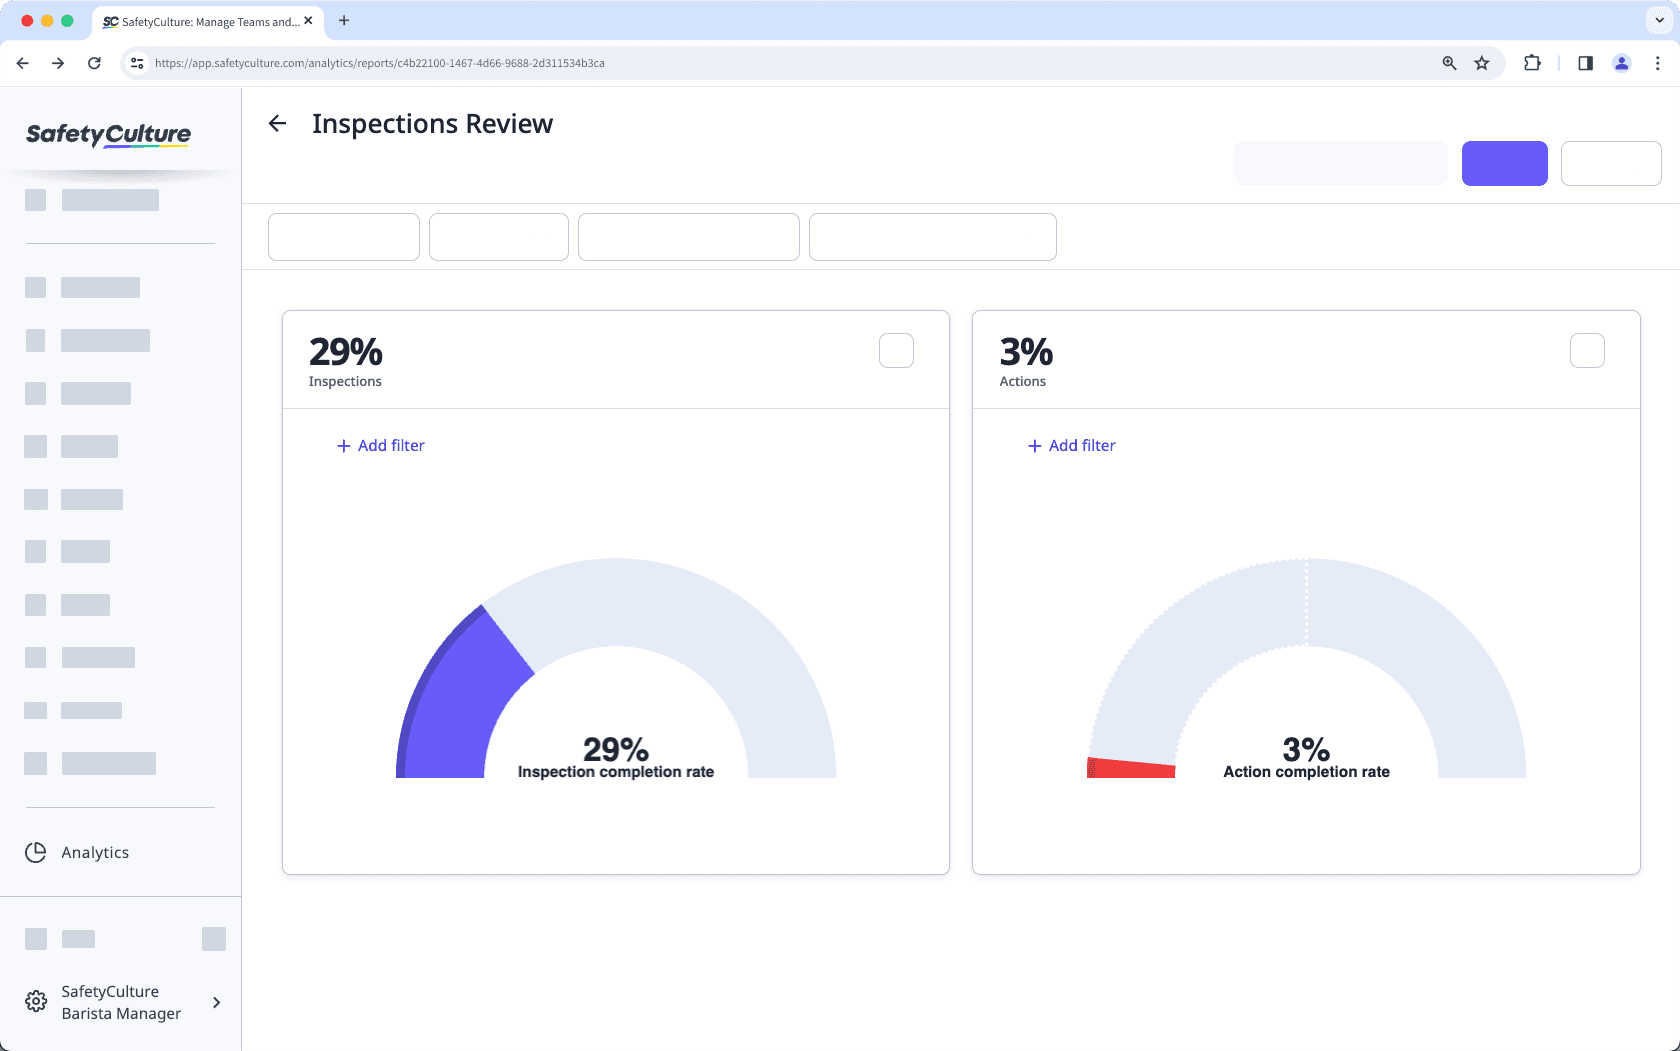Add a filter on the Inspections chart

[x=380, y=445]
